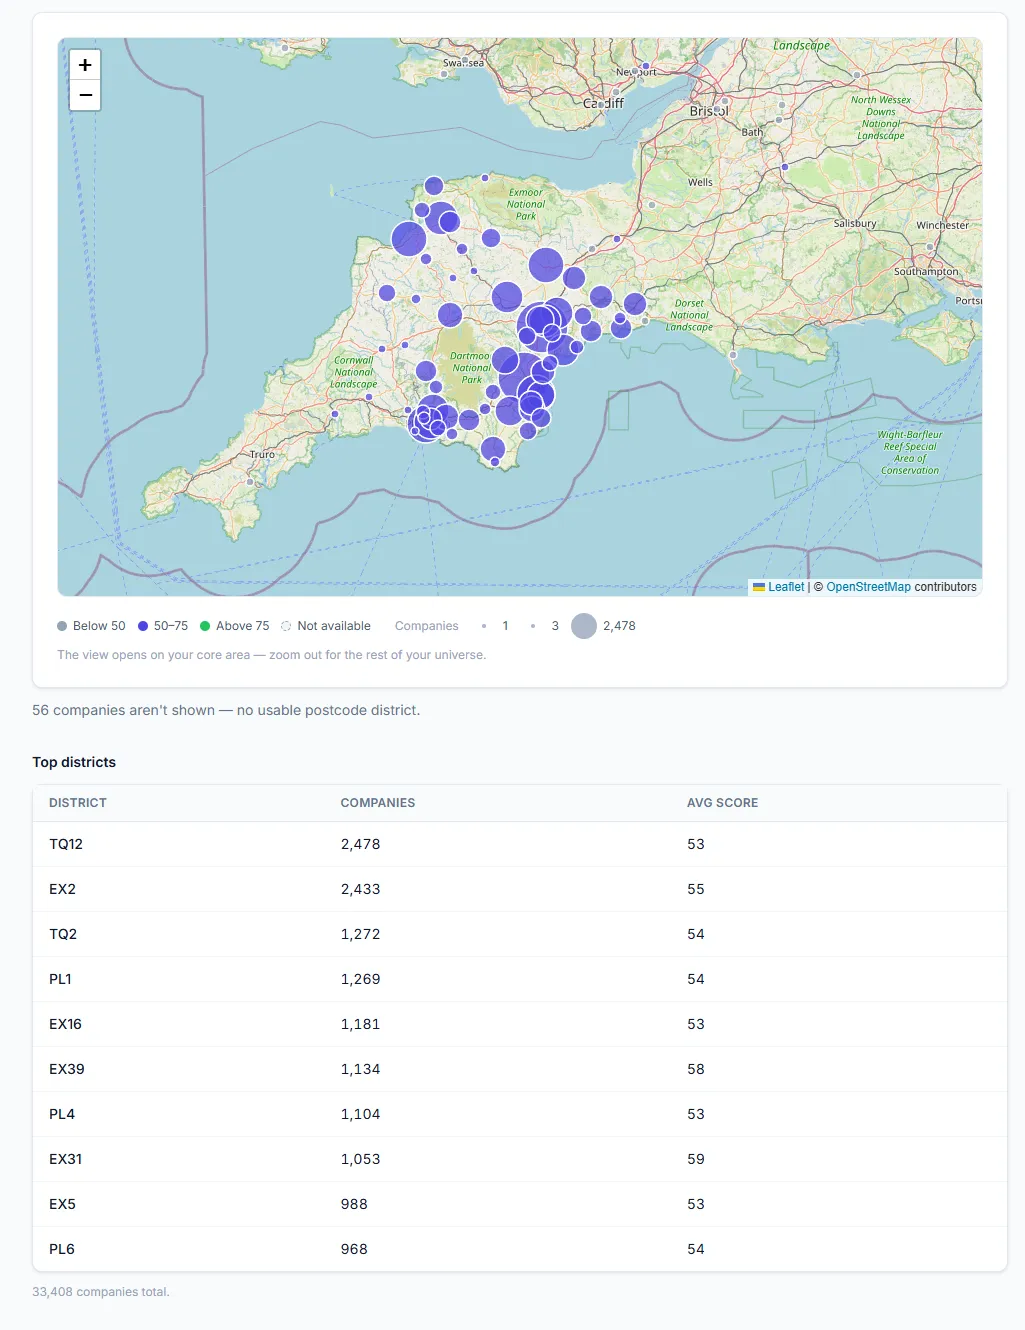1025x1330 pixels.
Task: Select the PL4 district cell
Action: (62, 1114)
